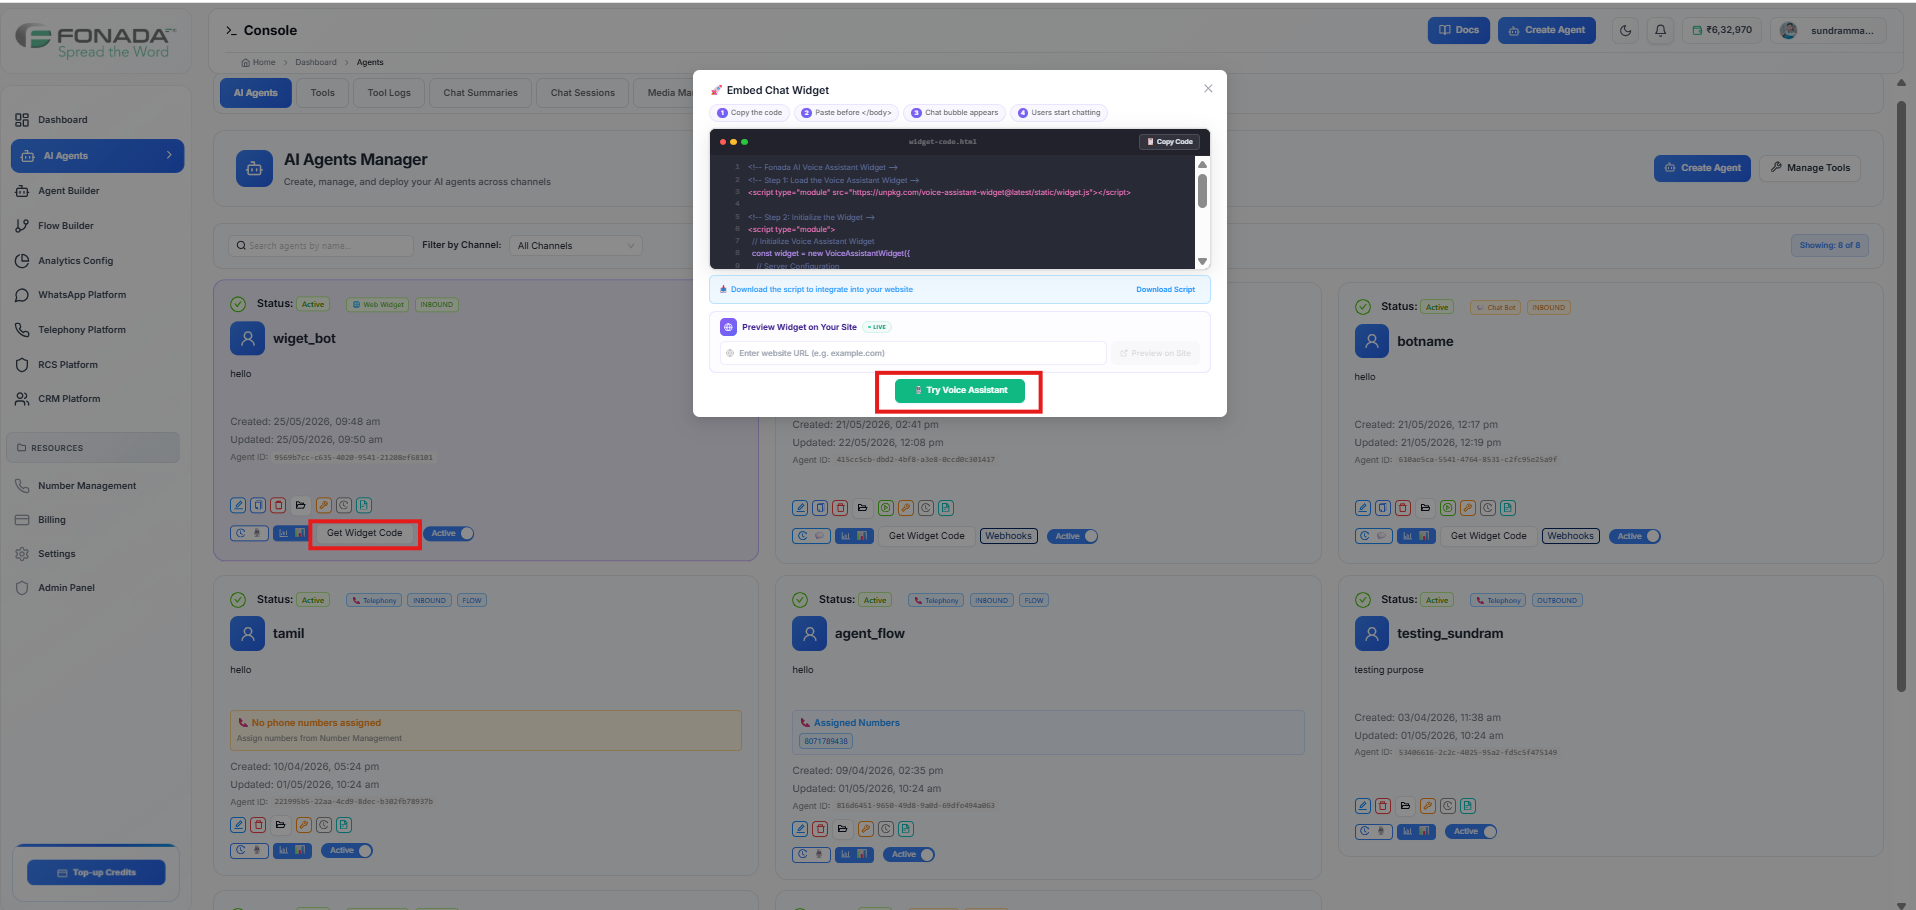The image size is (1916, 910).
Task: Copy the widget code with Copy Code
Action: [x=1169, y=142]
